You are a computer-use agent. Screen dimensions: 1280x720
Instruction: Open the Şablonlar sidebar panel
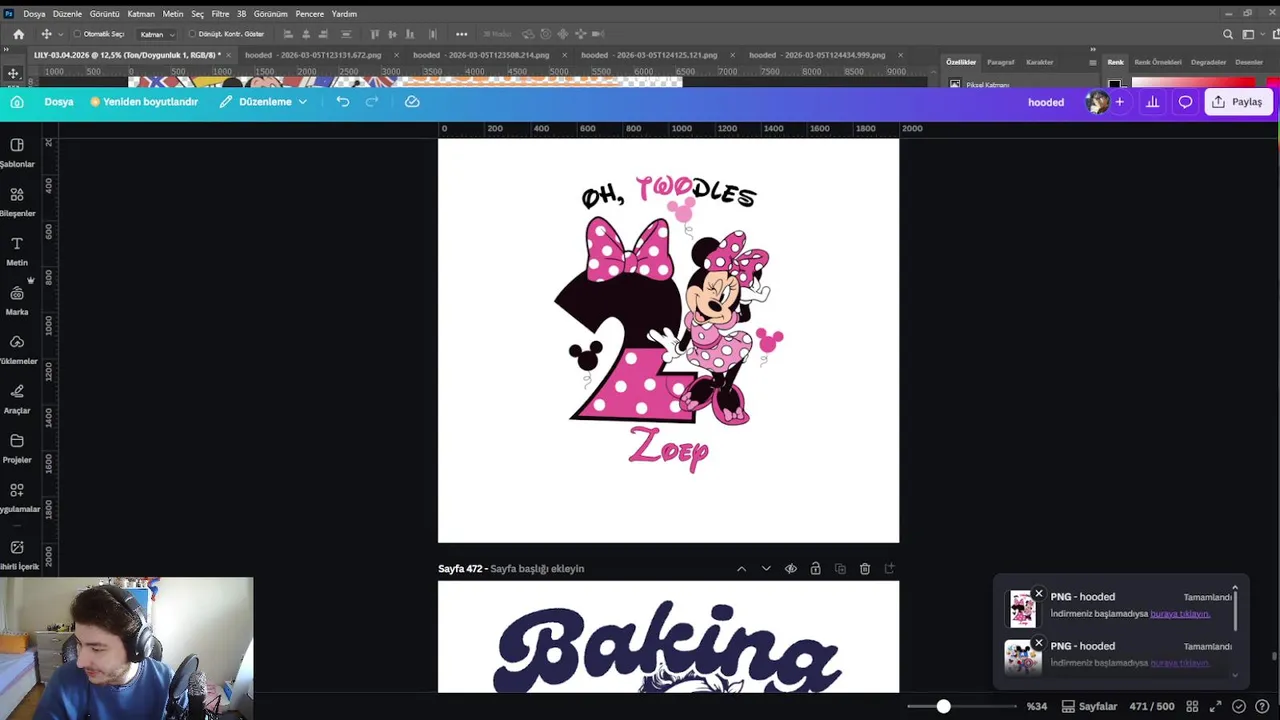tap(17, 152)
